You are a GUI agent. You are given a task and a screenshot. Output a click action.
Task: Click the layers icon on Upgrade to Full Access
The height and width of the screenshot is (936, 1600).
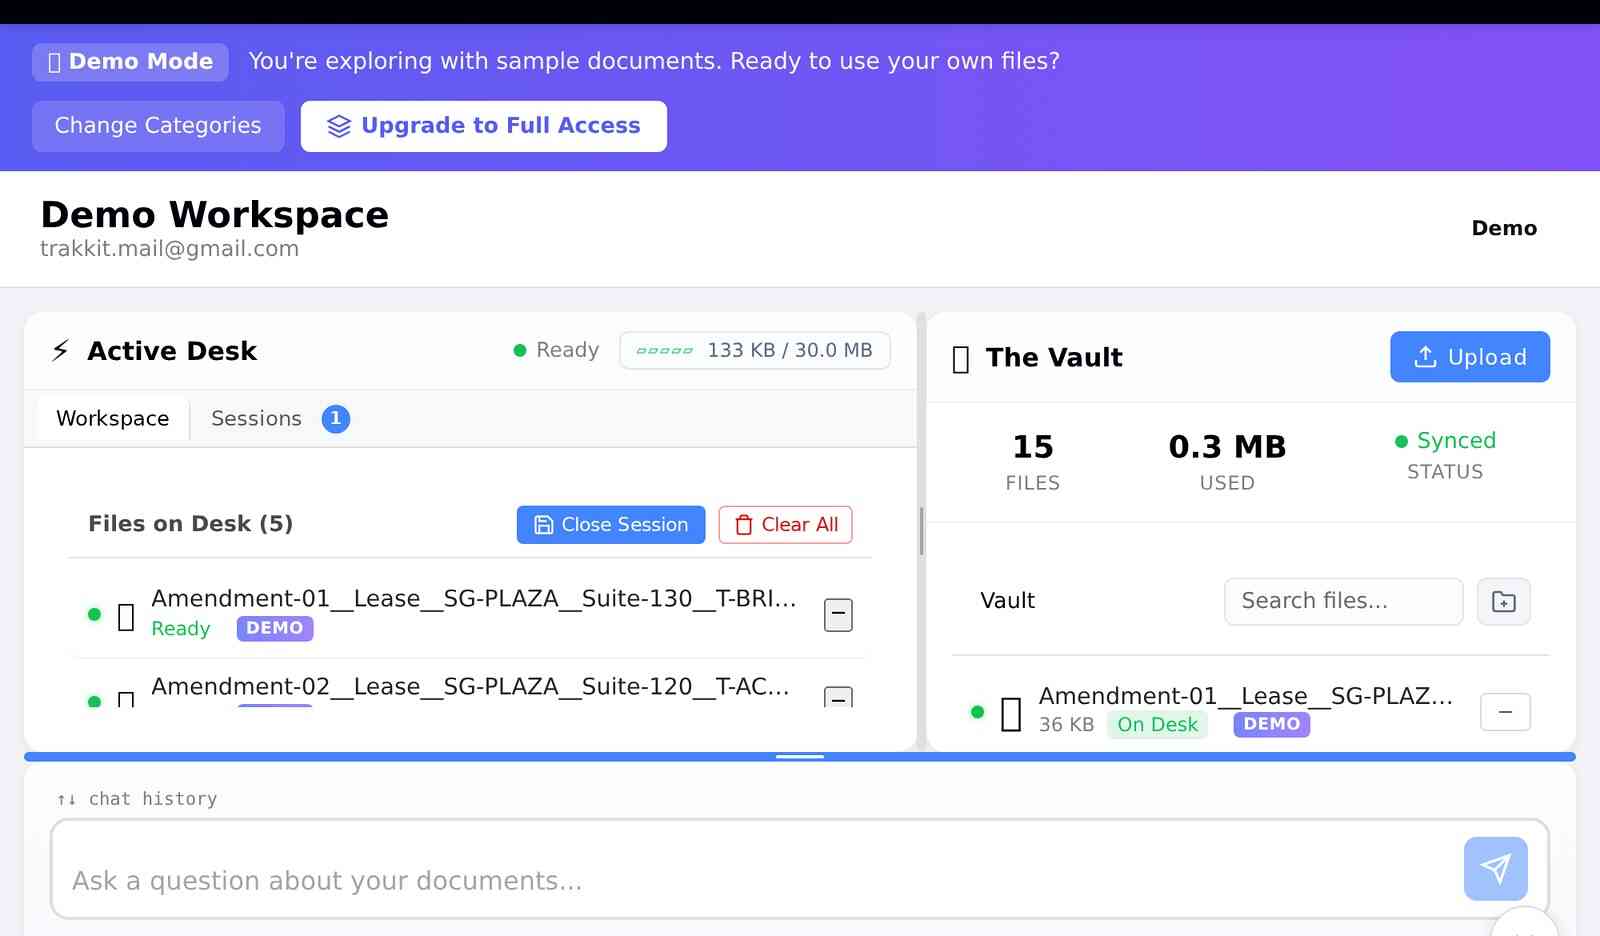(337, 125)
